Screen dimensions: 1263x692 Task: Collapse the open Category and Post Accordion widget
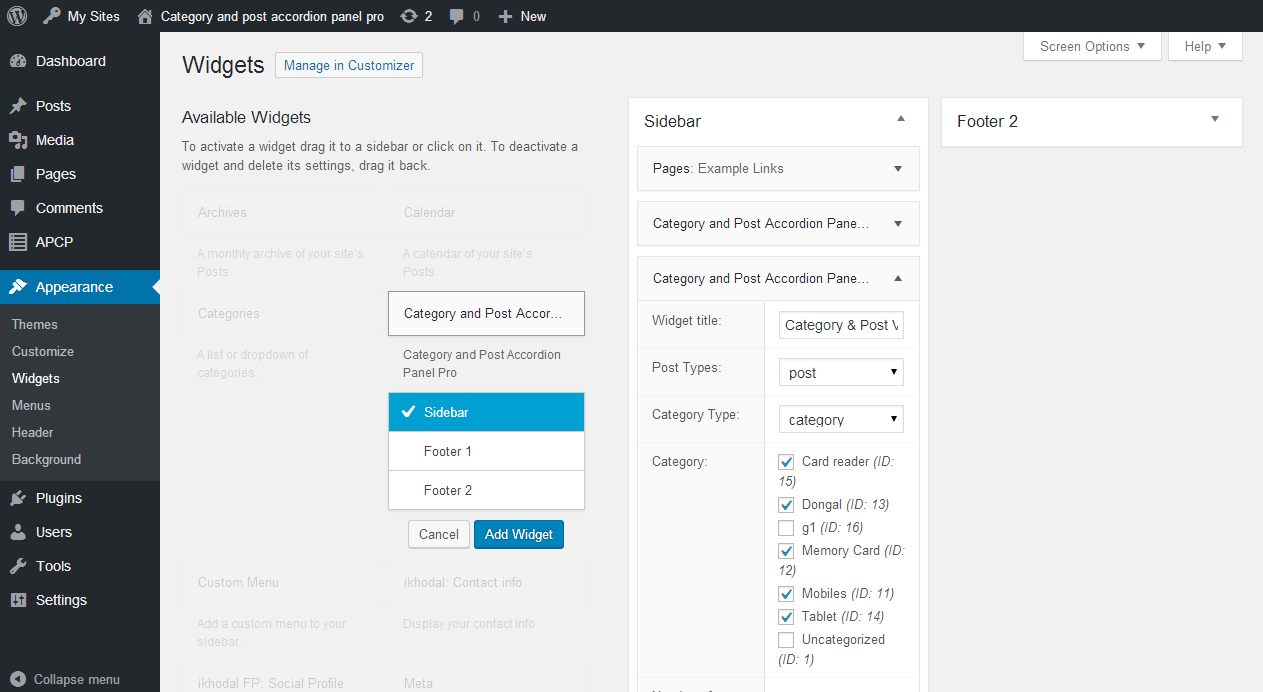898,278
